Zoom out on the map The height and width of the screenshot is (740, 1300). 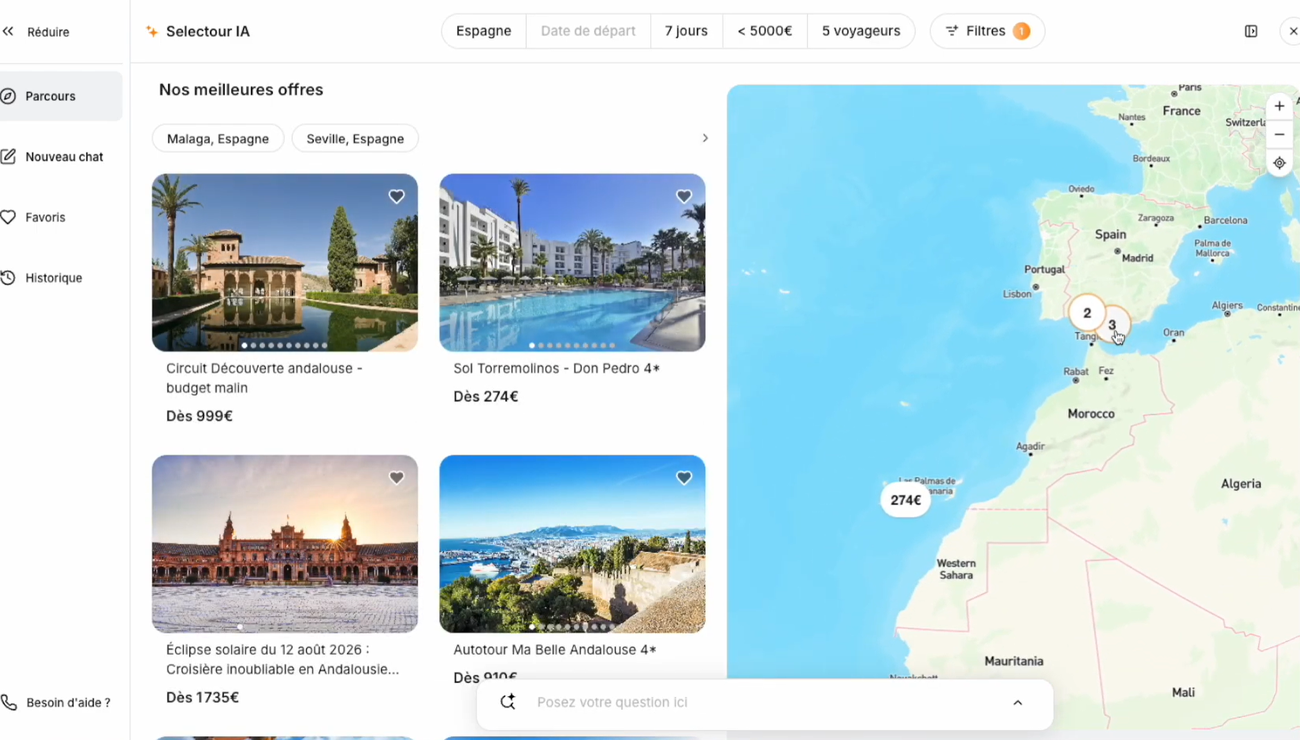[x=1279, y=134]
